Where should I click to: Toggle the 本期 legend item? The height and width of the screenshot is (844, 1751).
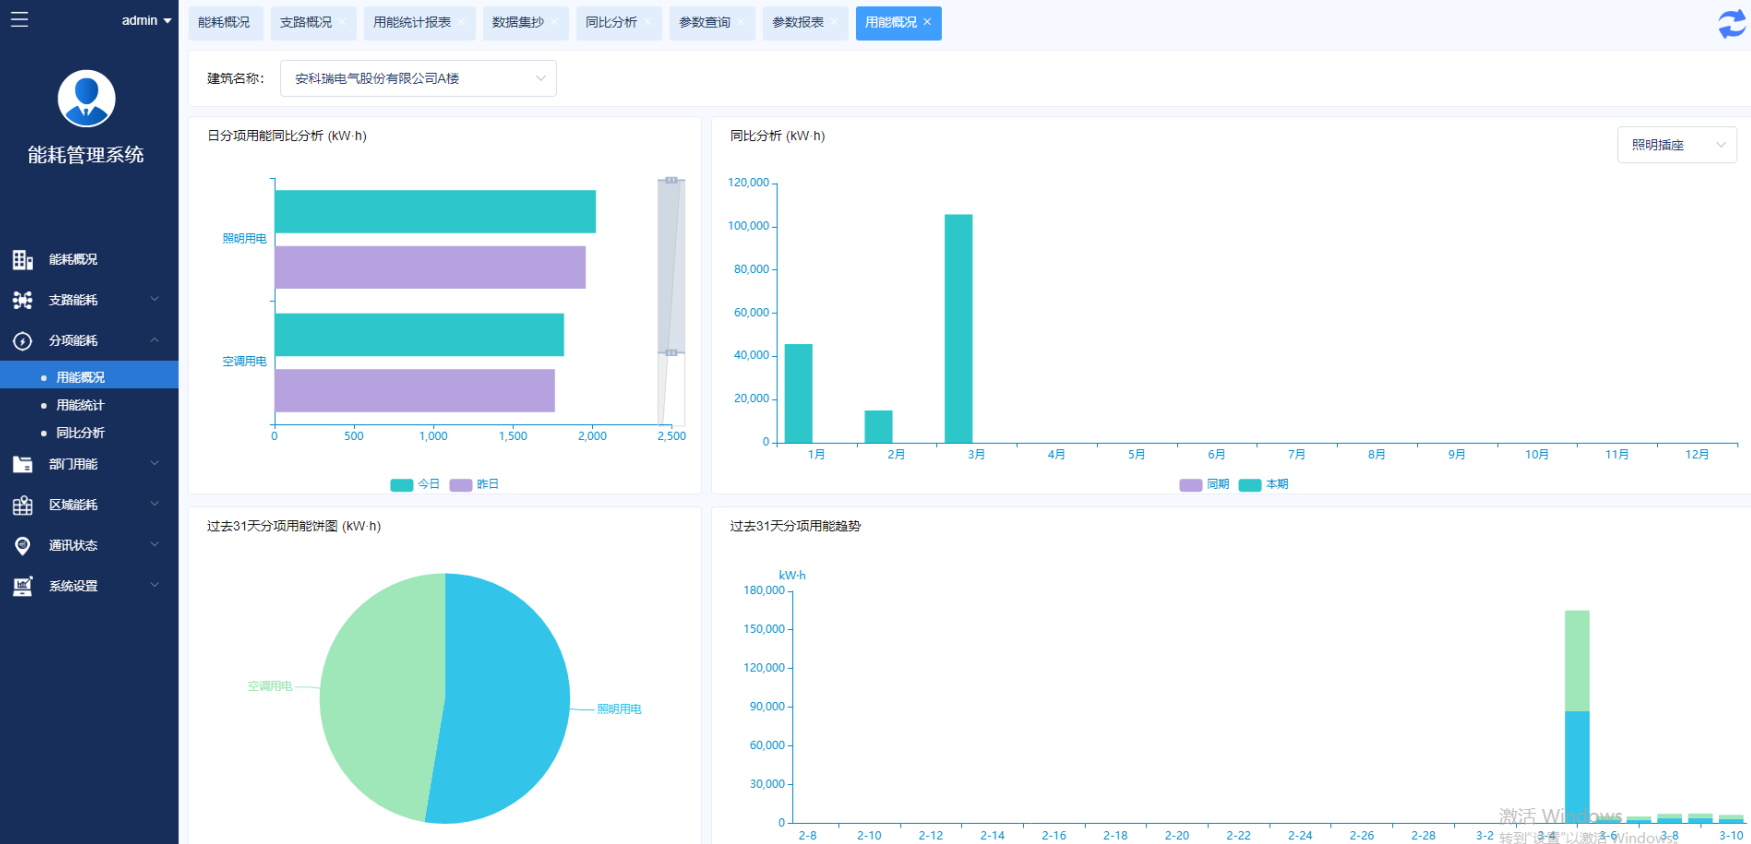click(x=1263, y=484)
